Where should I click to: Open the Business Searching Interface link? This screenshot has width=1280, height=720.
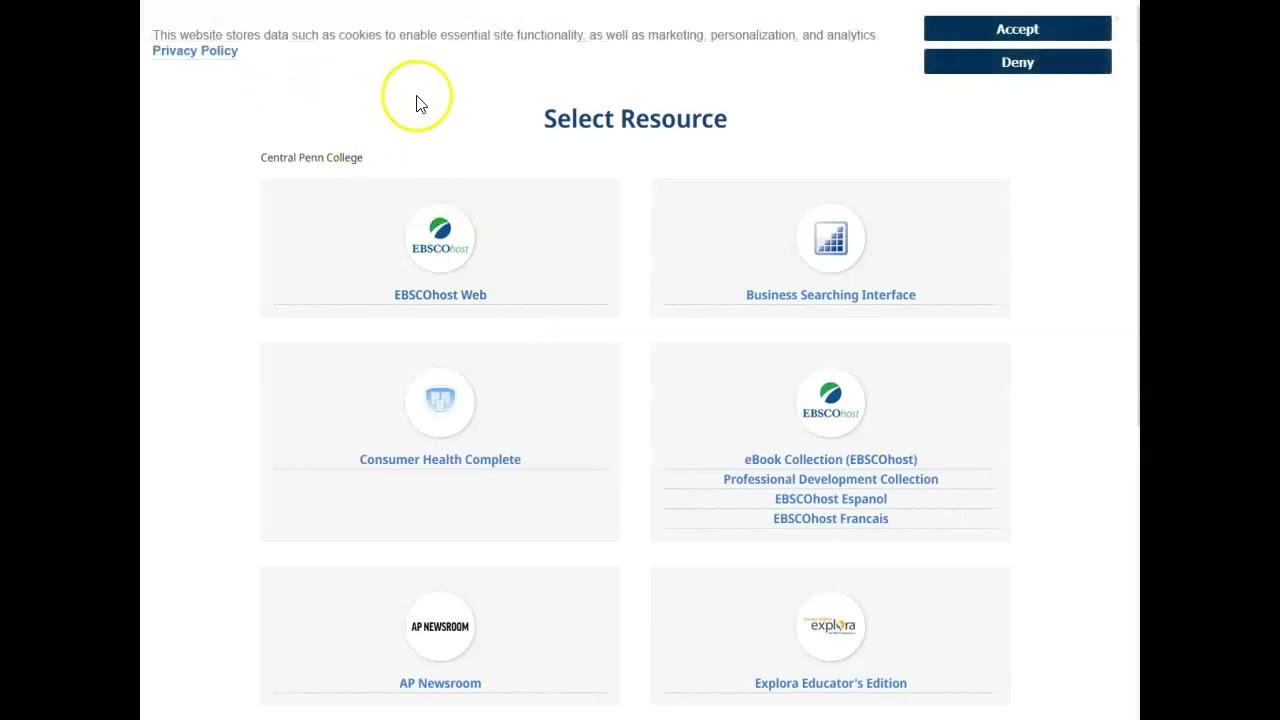click(x=830, y=295)
